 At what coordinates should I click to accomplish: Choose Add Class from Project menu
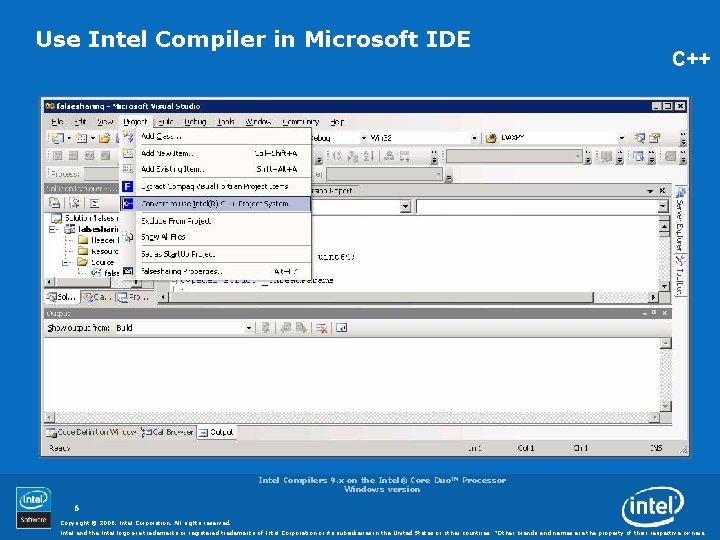[x=216, y=136]
